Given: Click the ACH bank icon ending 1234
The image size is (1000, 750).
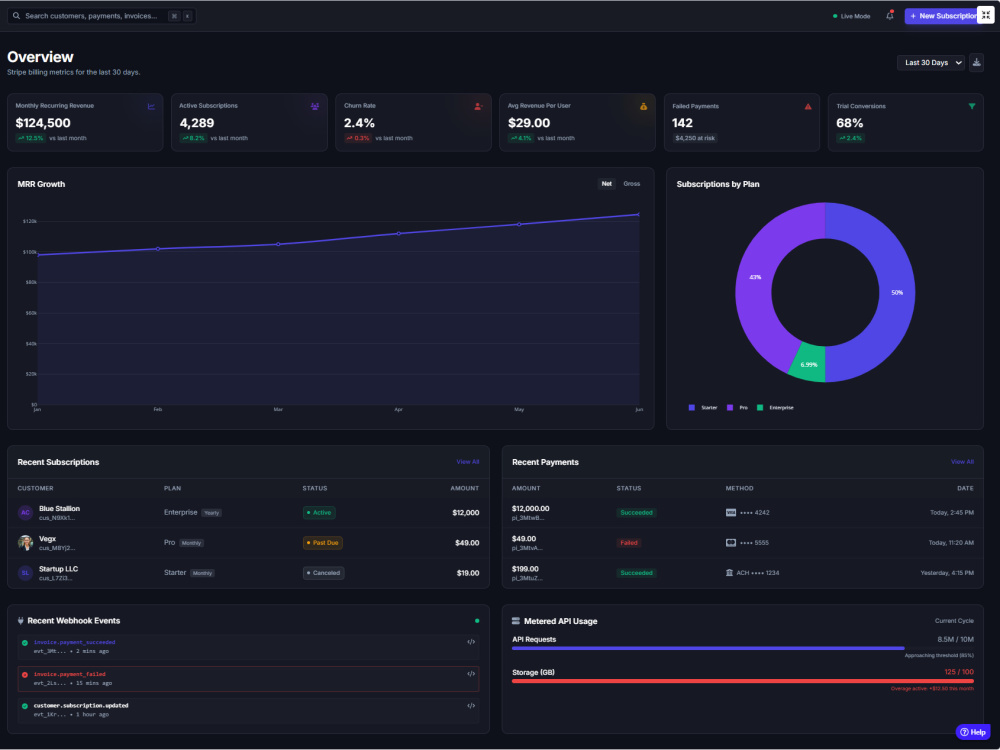Looking at the screenshot, I should (x=730, y=573).
